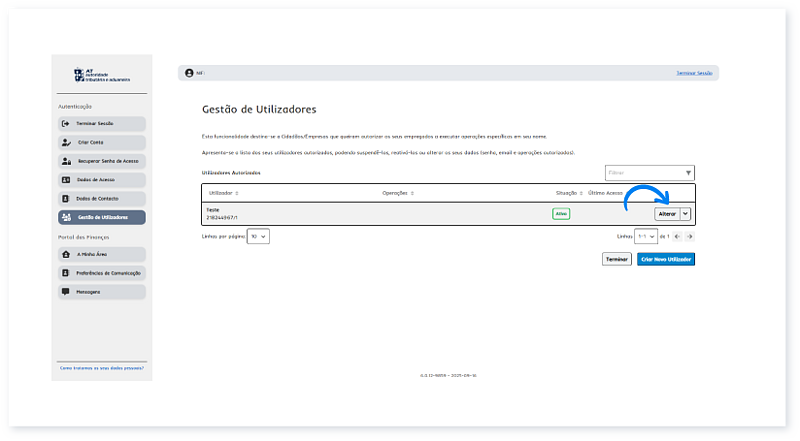800x441 pixels.
Task: Click the Dados de Acesso card icon
Action: pos(66,180)
